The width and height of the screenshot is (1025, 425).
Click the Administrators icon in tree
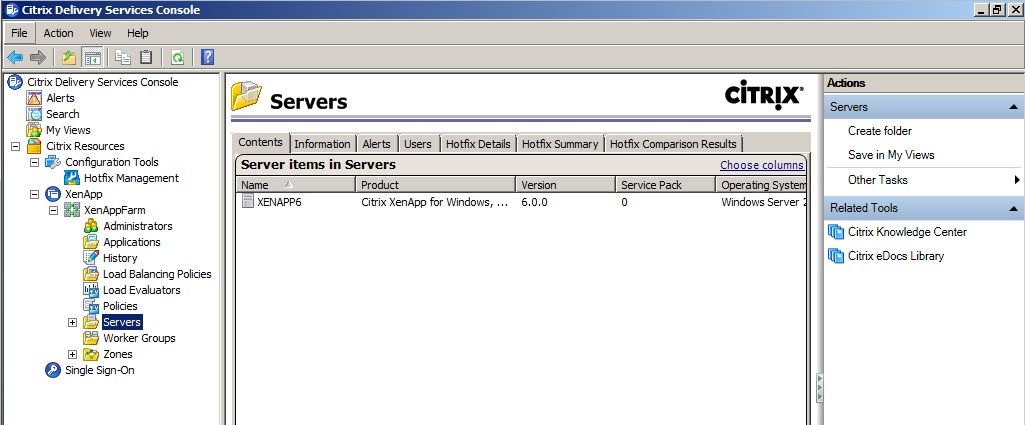click(91, 226)
